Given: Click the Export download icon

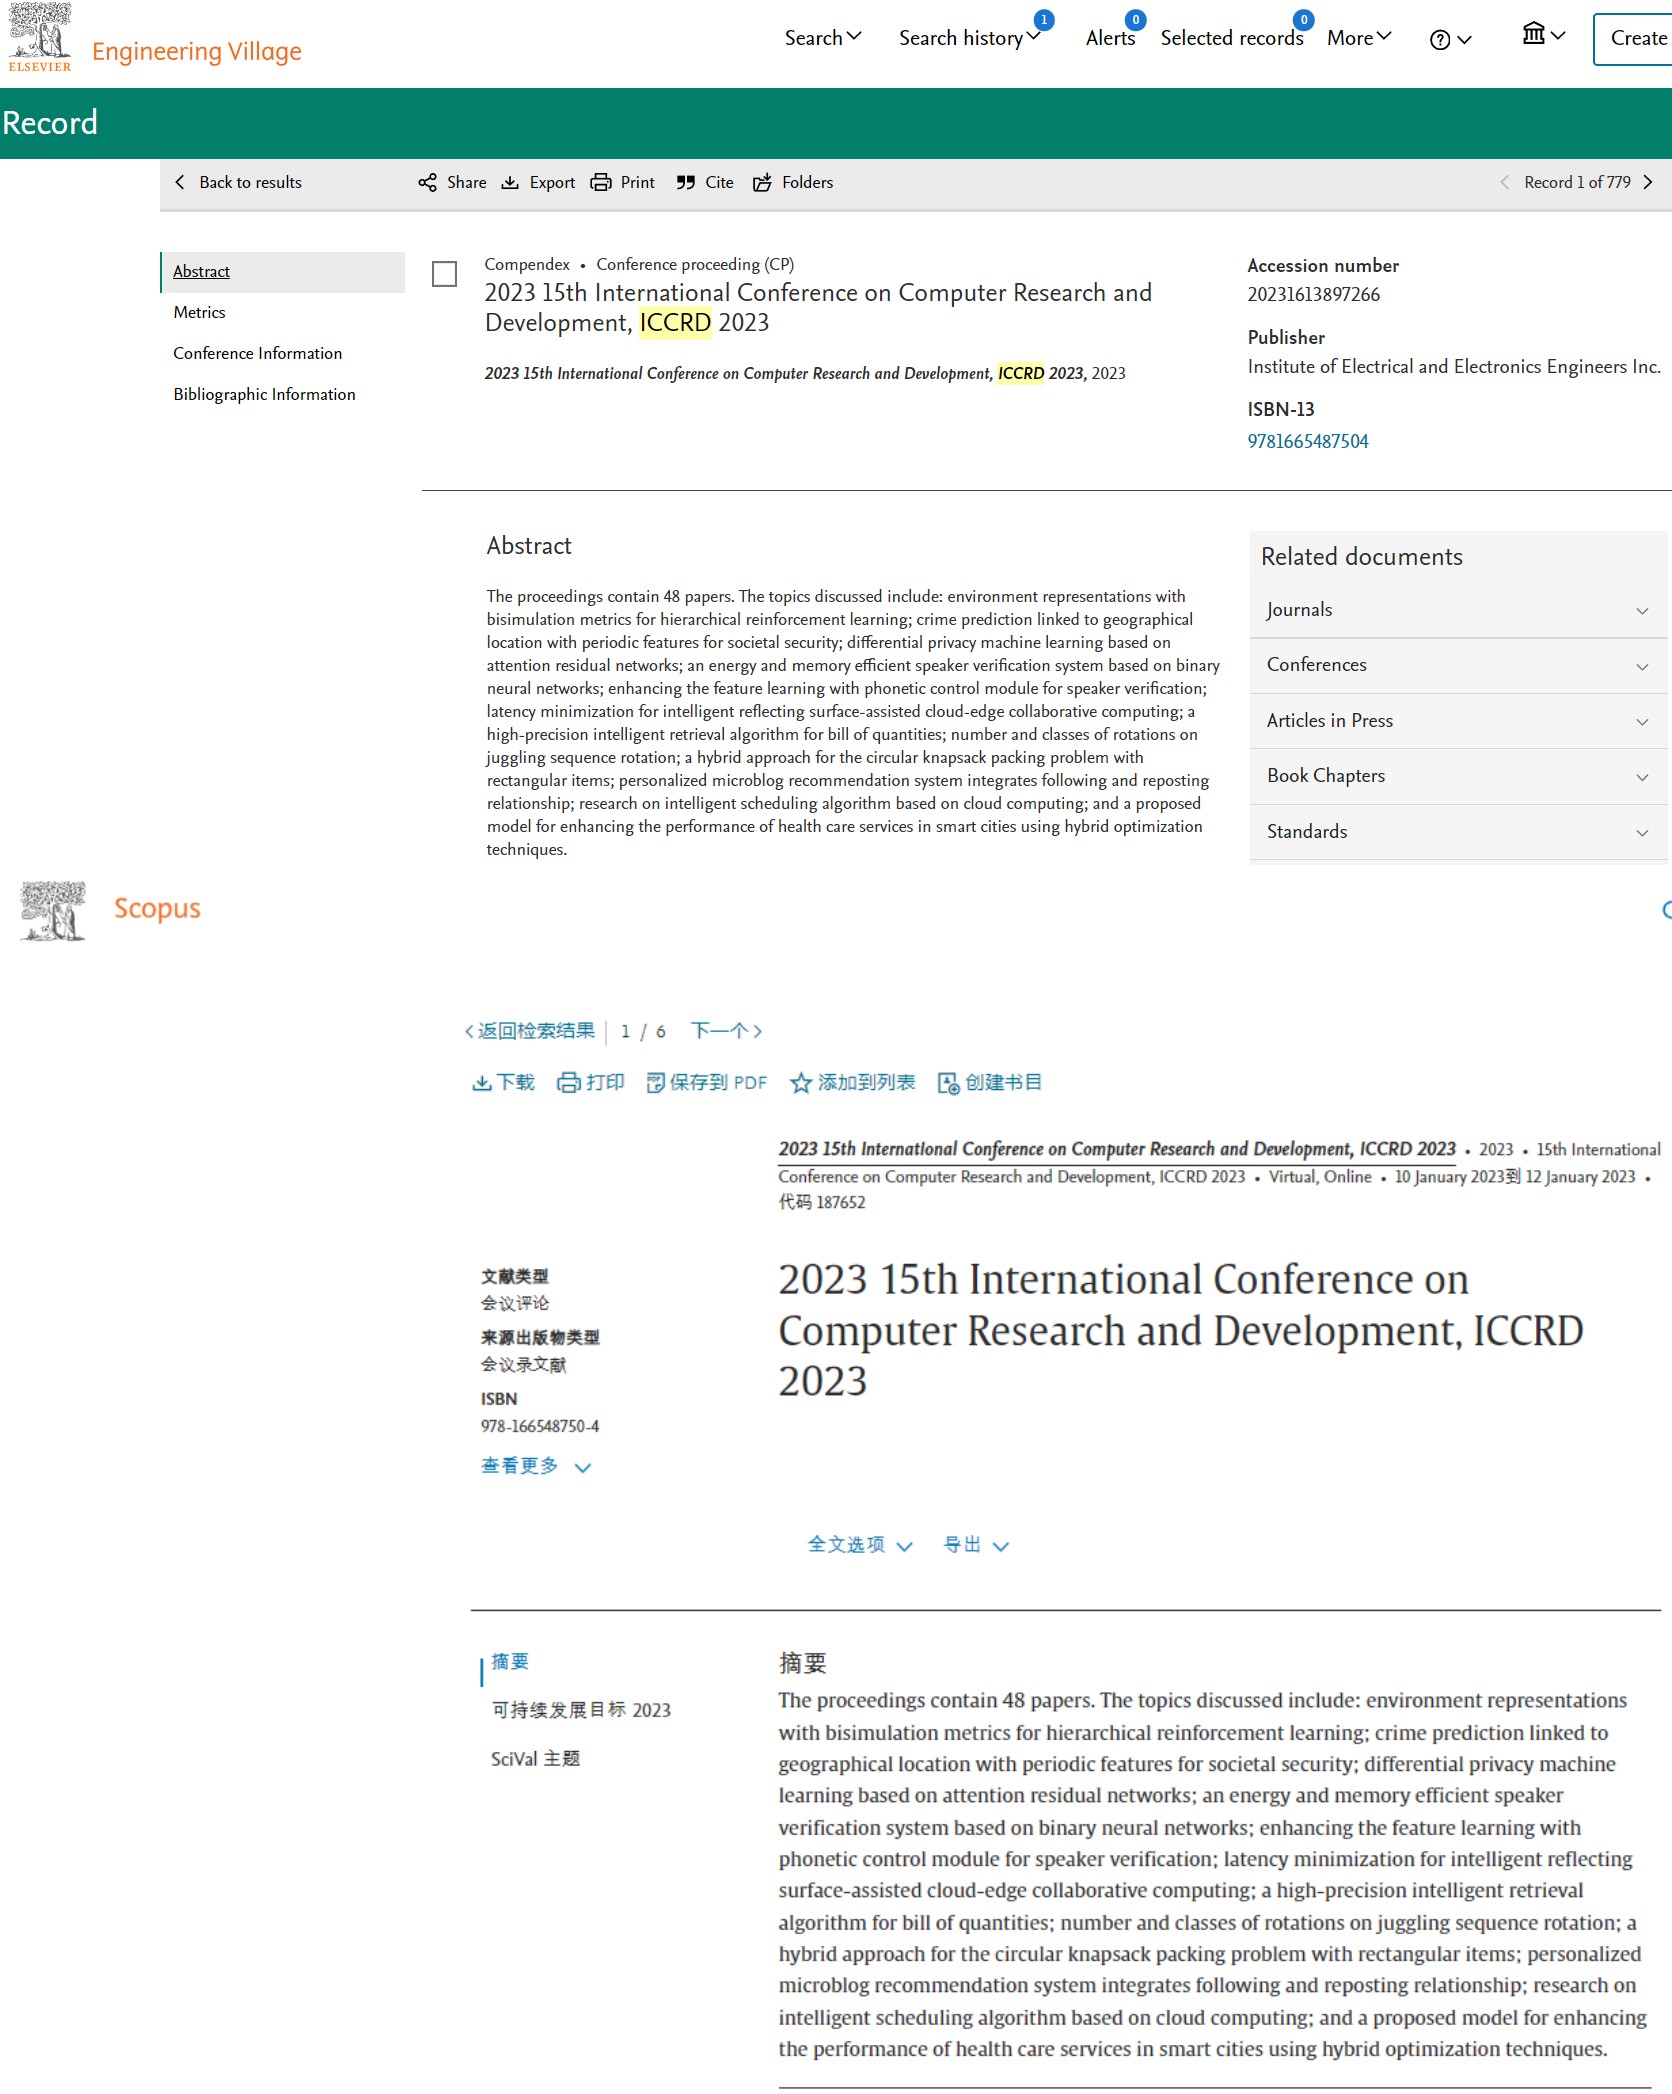Looking at the screenshot, I should [x=510, y=183].
